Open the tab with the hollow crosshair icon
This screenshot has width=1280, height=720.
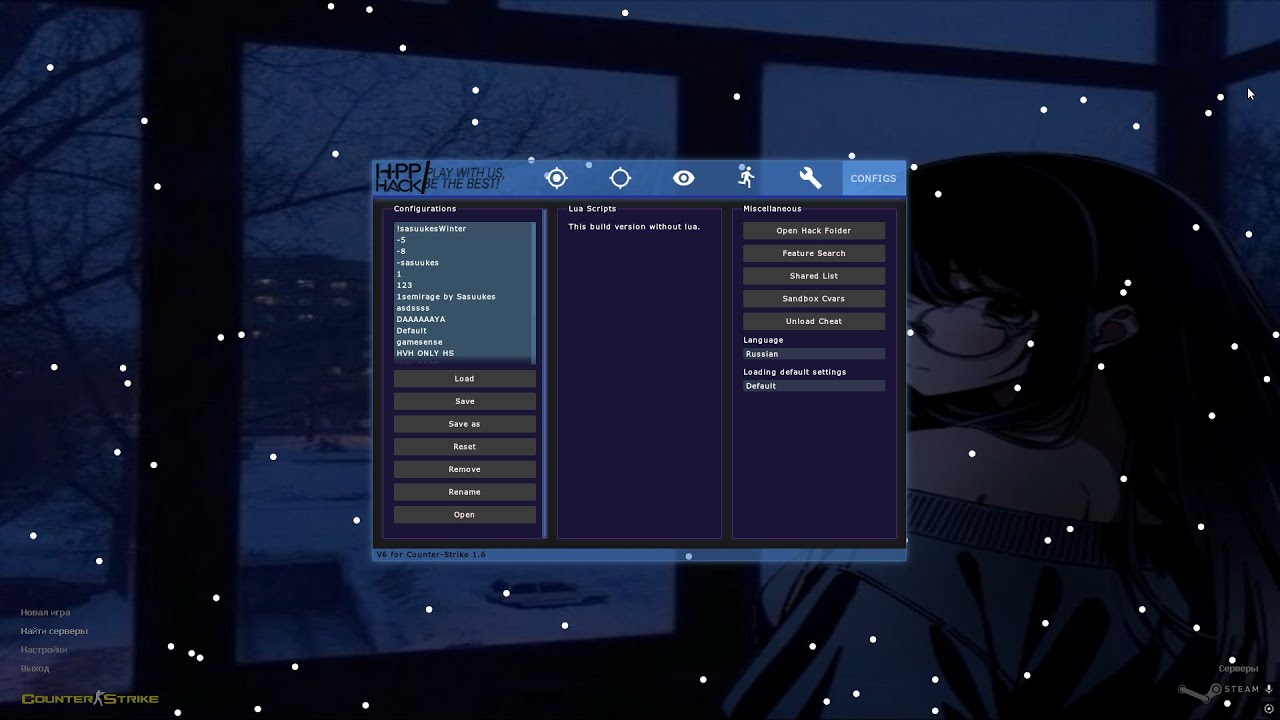[x=620, y=178]
